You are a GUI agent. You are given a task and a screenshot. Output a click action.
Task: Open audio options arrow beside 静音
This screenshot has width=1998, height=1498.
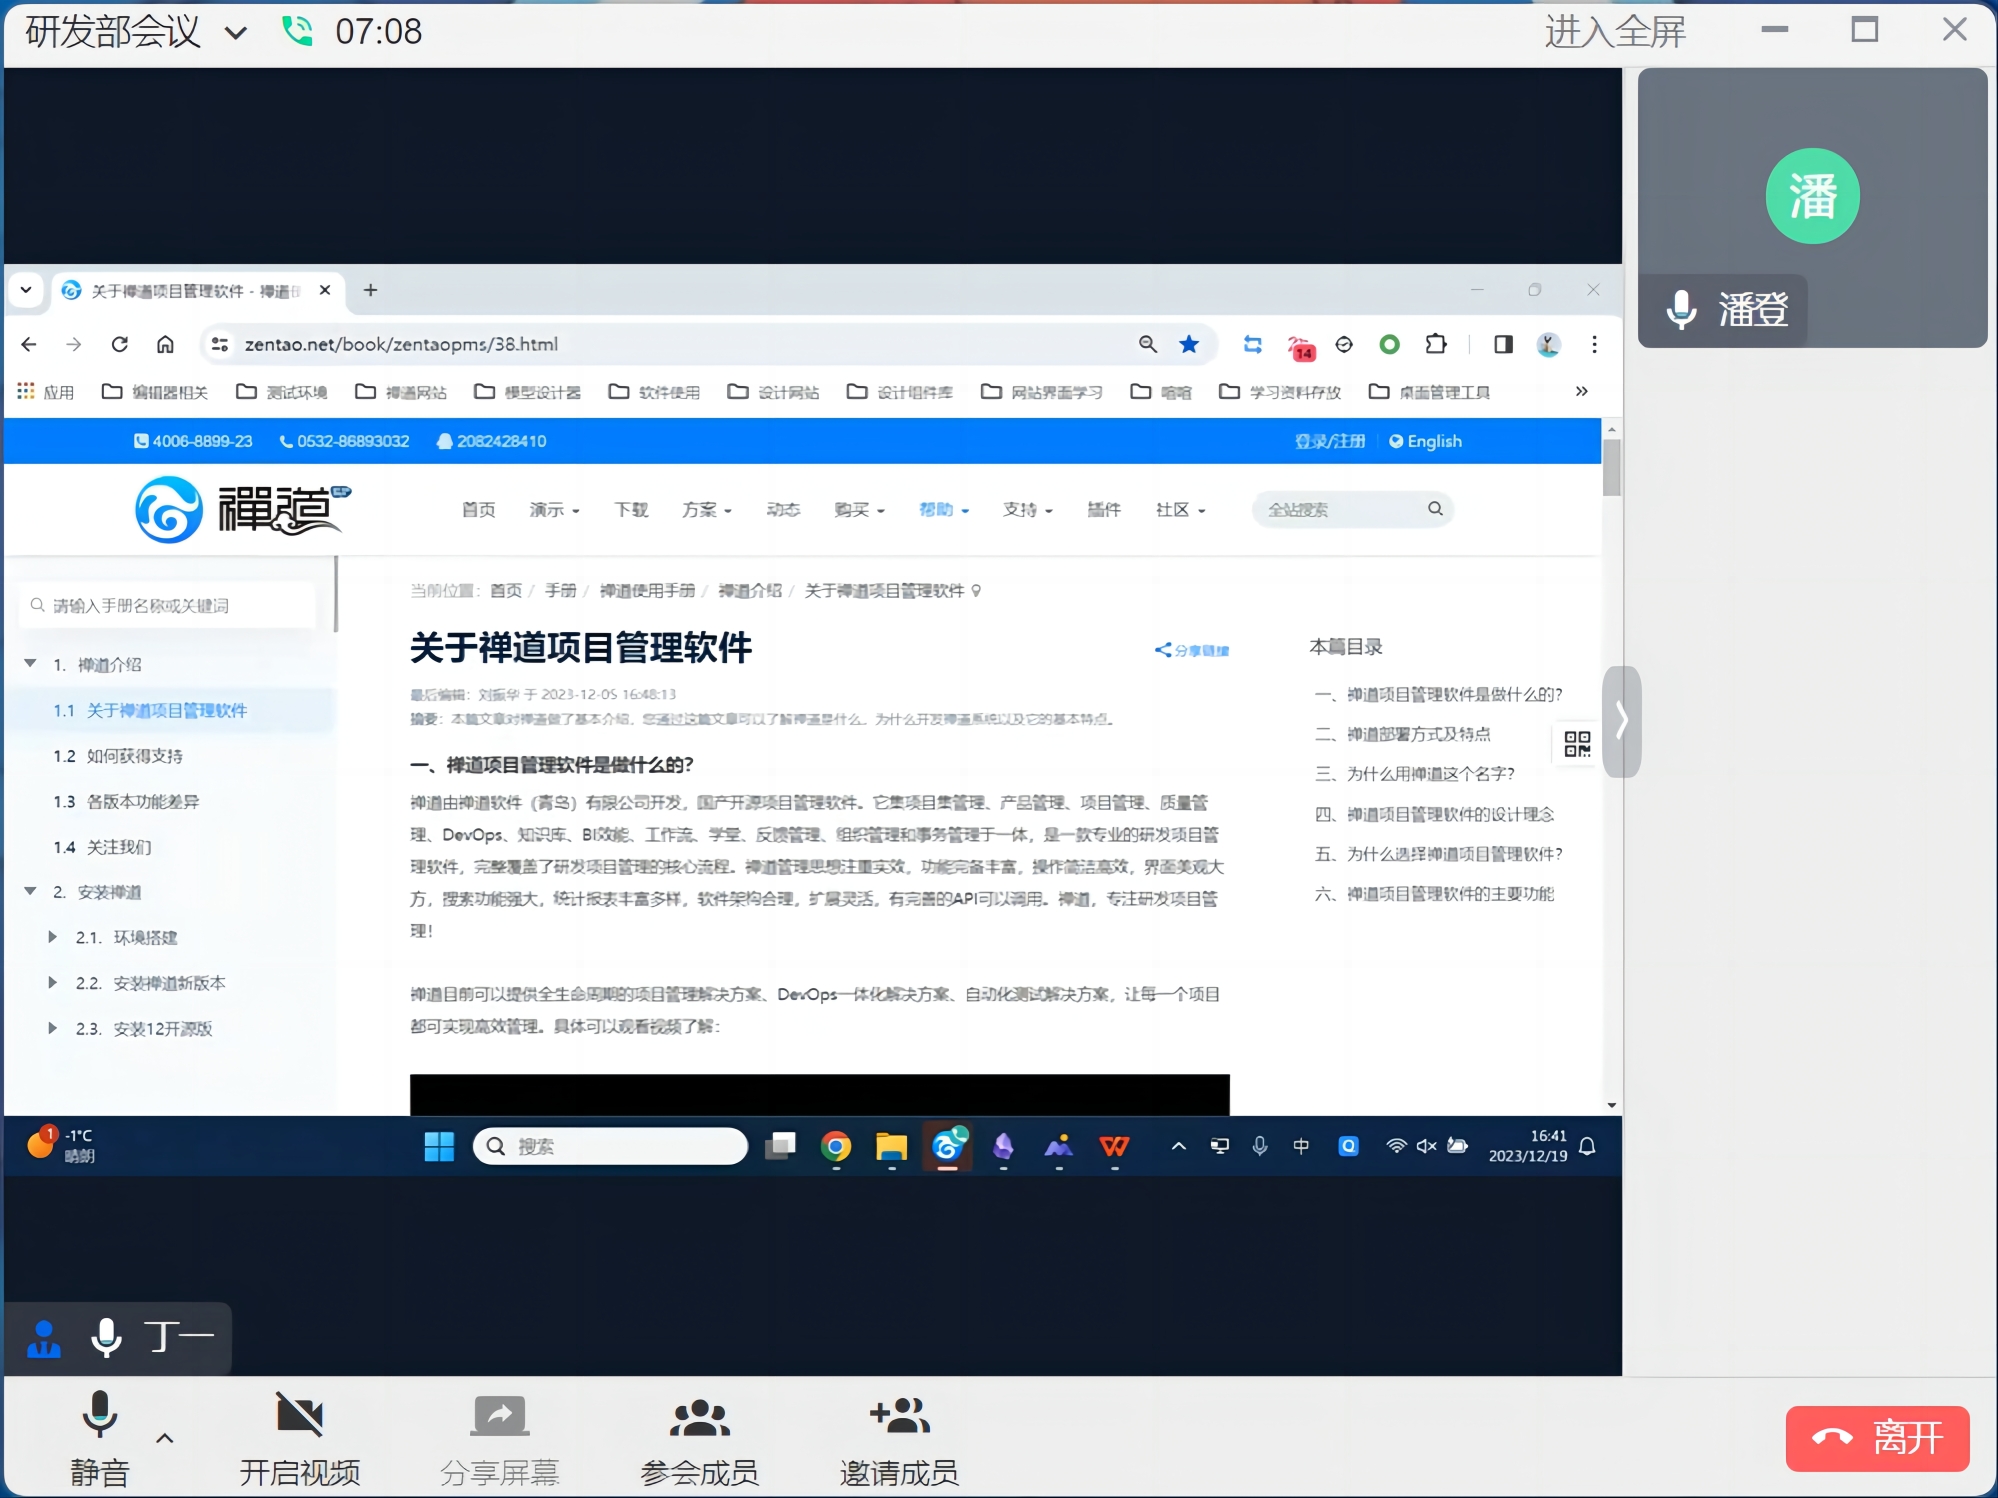coord(165,1438)
